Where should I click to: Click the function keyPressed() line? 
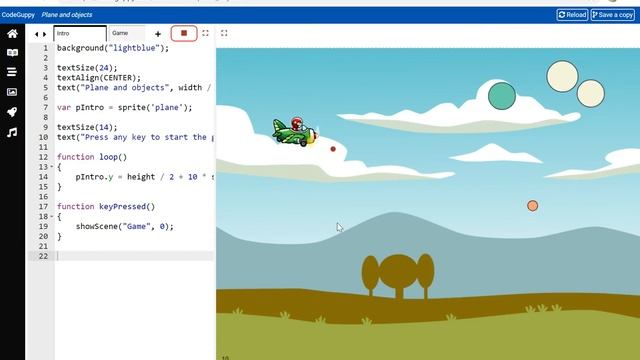[x=106, y=207]
